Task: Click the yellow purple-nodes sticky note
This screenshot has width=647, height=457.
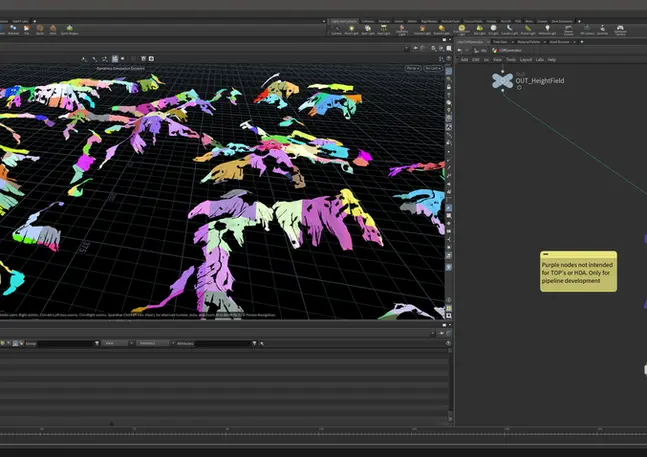Action: click(578, 270)
